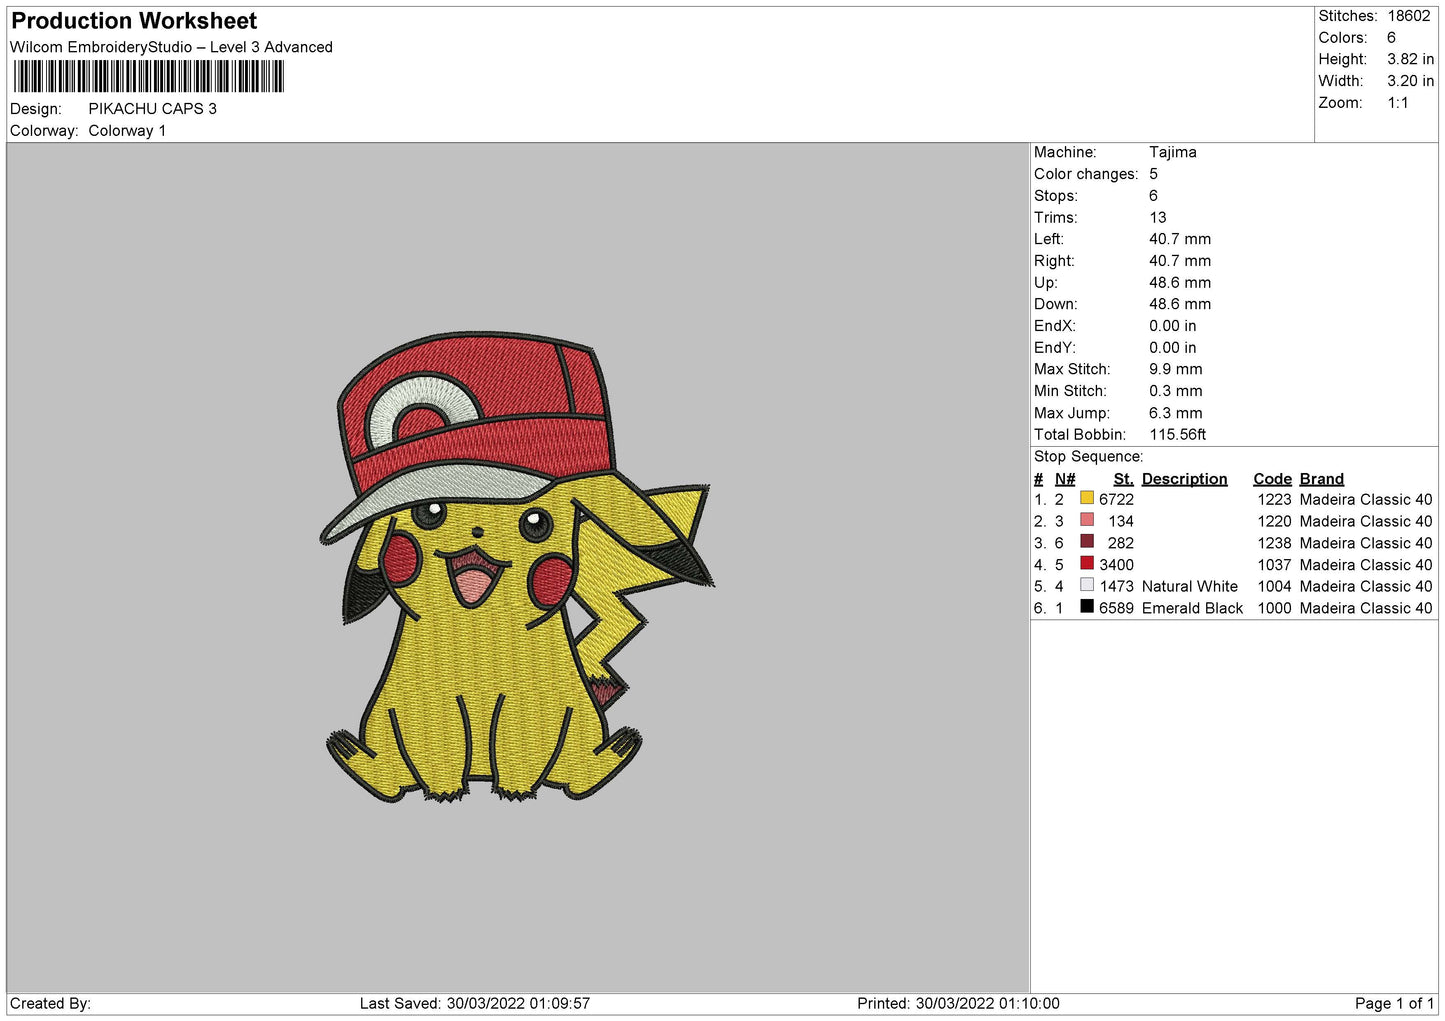Image resolution: width=1445 pixels, height=1021 pixels.
Task: Click the underlined Code column header
Action: coord(1272,479)
